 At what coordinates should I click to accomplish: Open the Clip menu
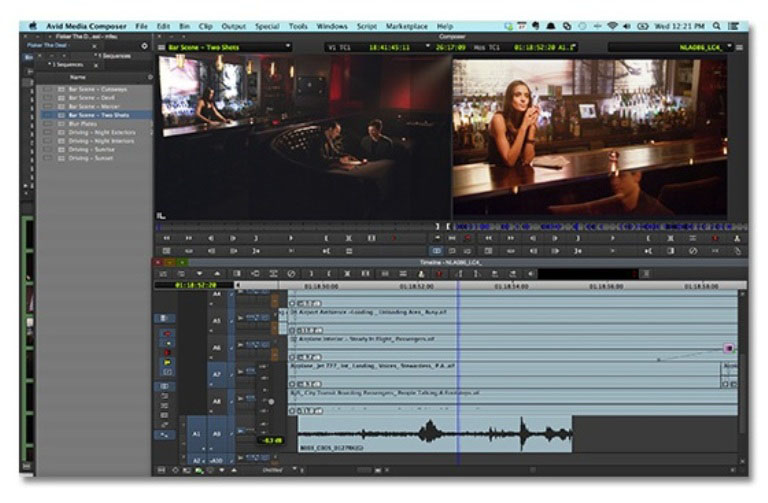(204, 25)
